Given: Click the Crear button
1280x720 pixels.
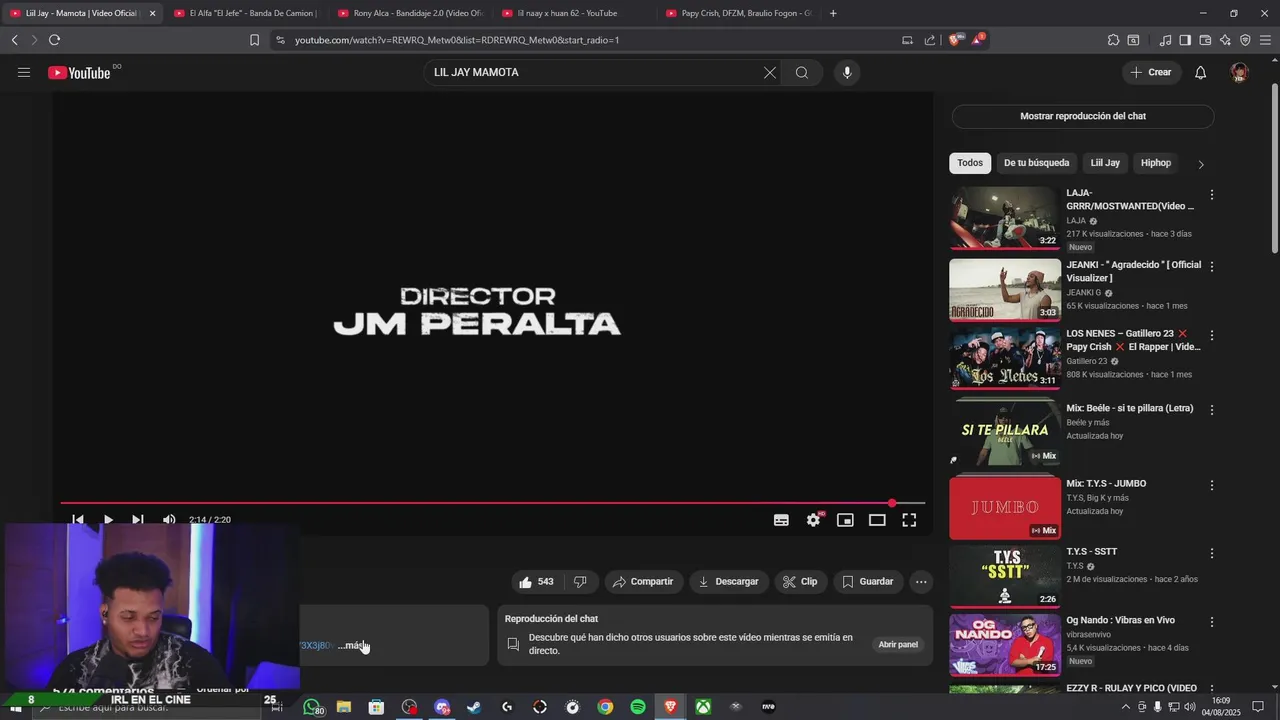Looking at the screenshot, I should (1151, 72).
